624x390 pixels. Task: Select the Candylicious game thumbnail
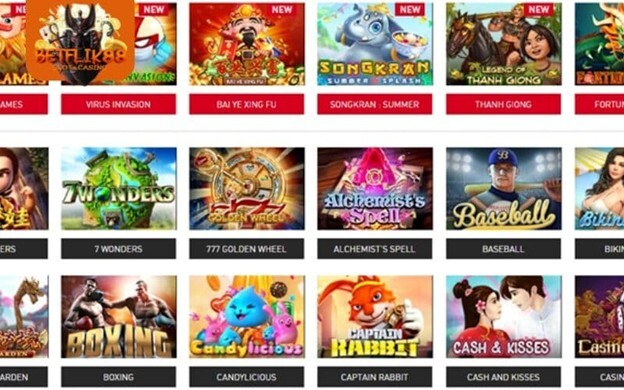(x=247, y=317)
